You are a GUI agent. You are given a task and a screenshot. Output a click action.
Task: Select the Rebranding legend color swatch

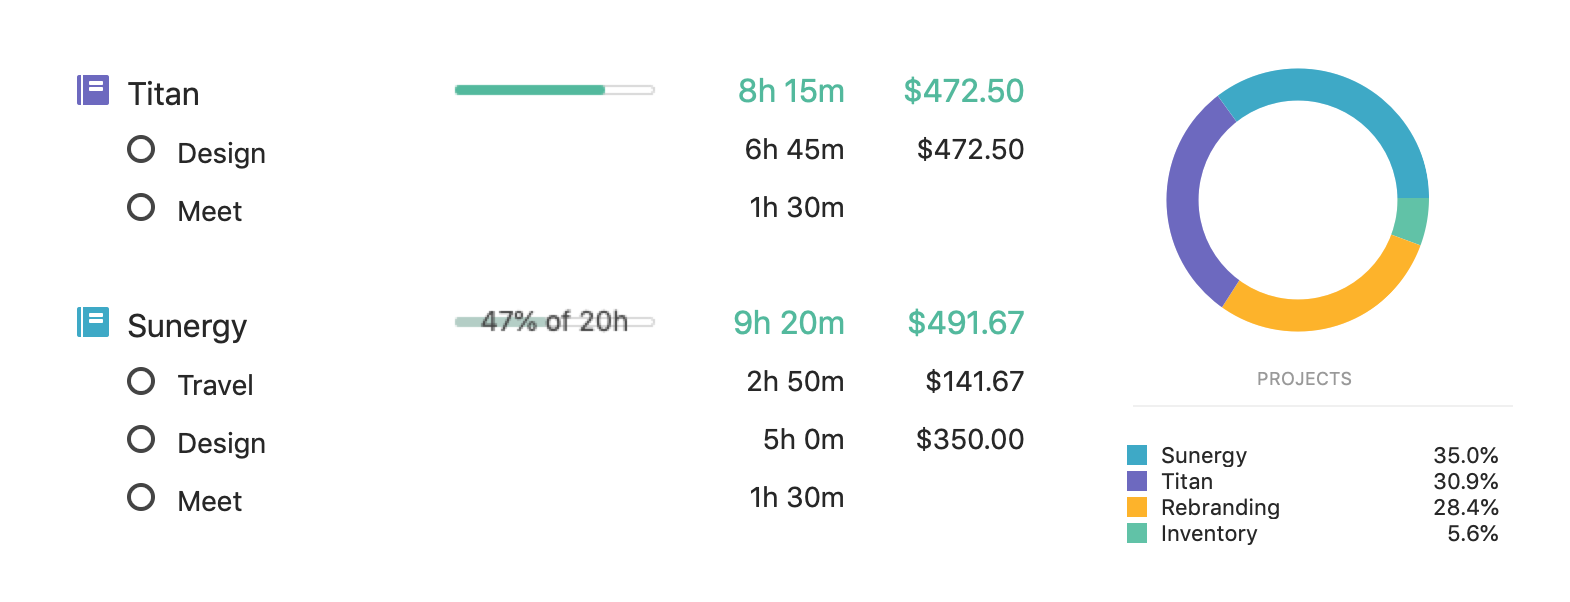click(1137, 508)
